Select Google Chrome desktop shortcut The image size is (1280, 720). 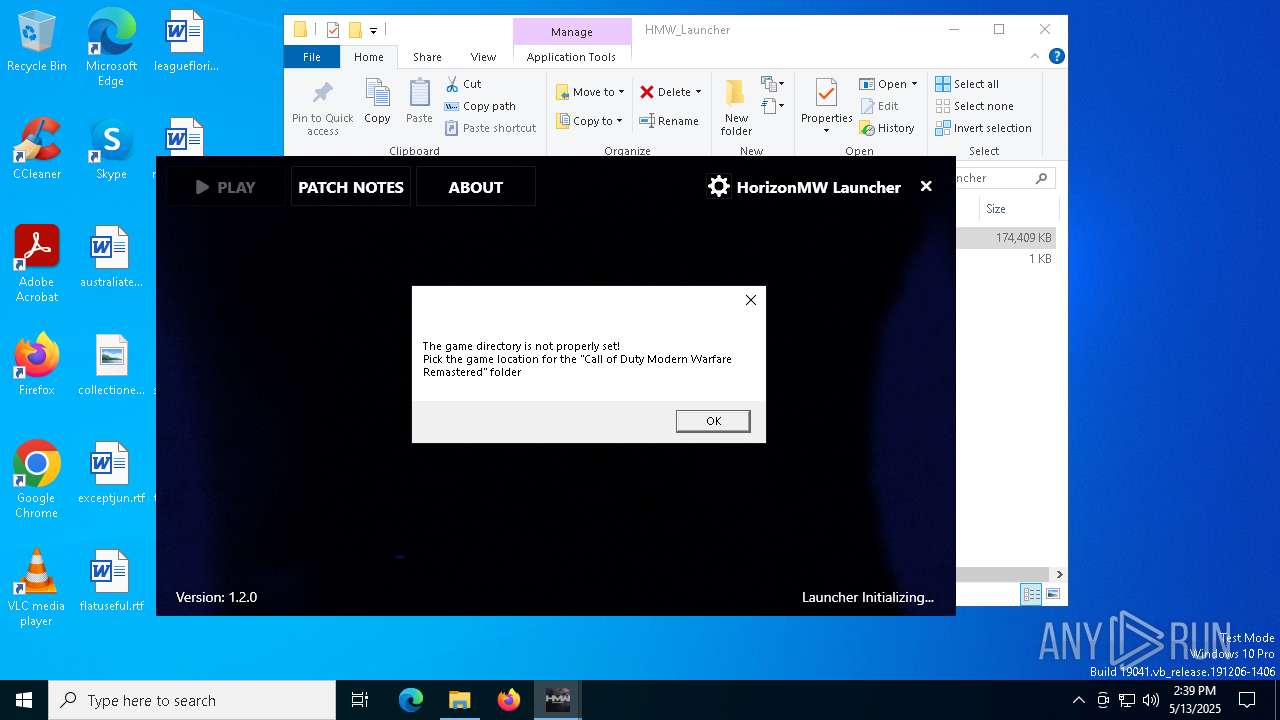pyautogui.click(x=37, y=480)
